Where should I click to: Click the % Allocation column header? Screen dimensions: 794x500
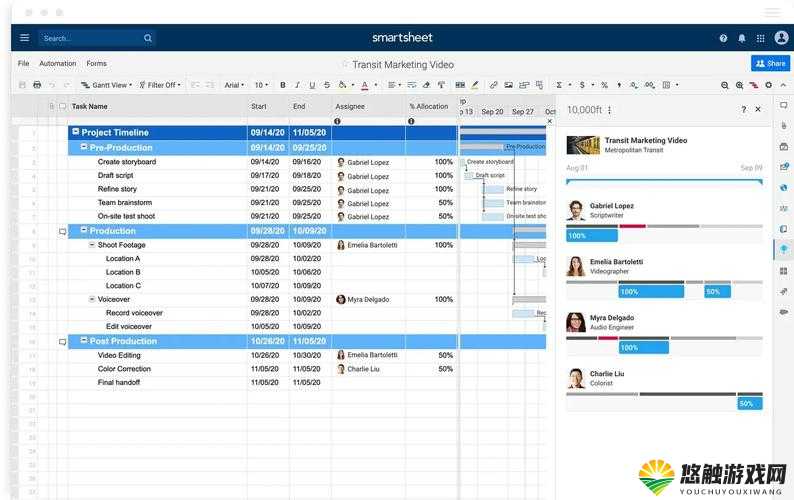431,106
